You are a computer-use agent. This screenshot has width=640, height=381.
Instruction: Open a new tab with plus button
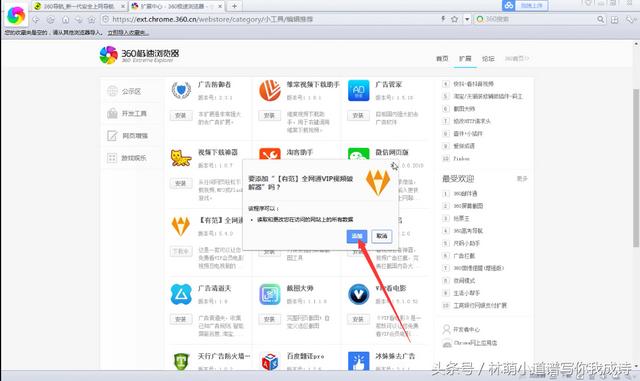[x=234, y=6]
